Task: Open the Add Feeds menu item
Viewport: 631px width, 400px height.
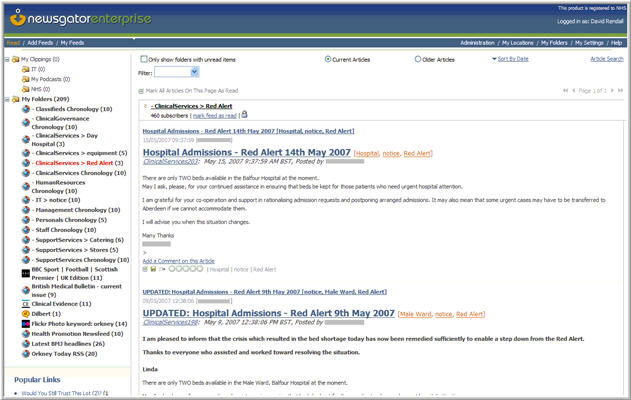Action: point(40,43)
